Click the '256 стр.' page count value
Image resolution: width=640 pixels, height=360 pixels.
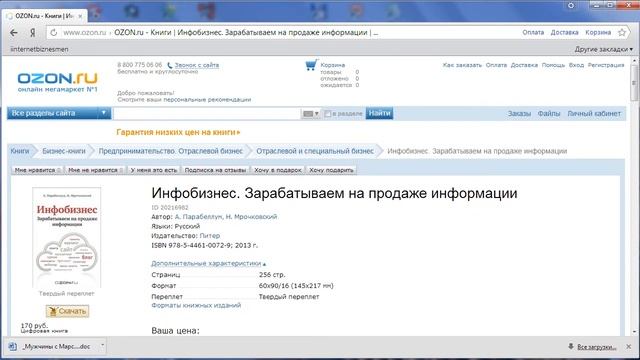tap(272, 275)
